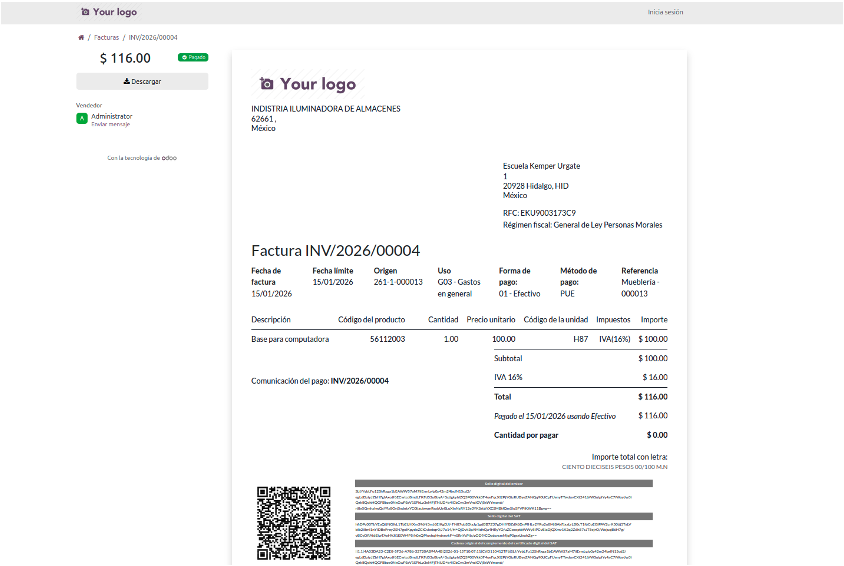Viewport: 844px width, 566px height.
Task: Click the $ 116.00 amount heading
Action: click(x=125, y=58)
